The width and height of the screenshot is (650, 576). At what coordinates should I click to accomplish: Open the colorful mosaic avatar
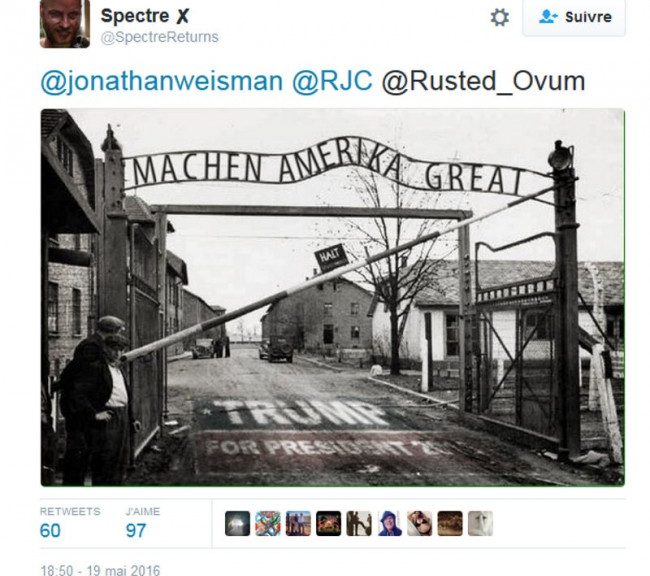tap(268, 523)
